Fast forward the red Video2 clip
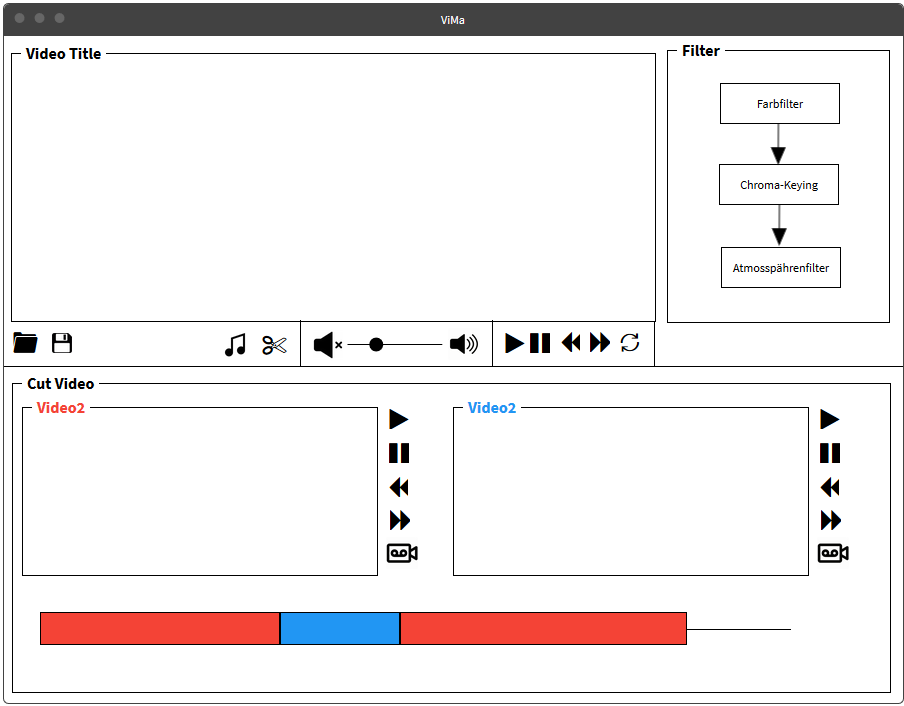This screenshot has width=904, height=706. pyautogui.click(x=400, y=520)
